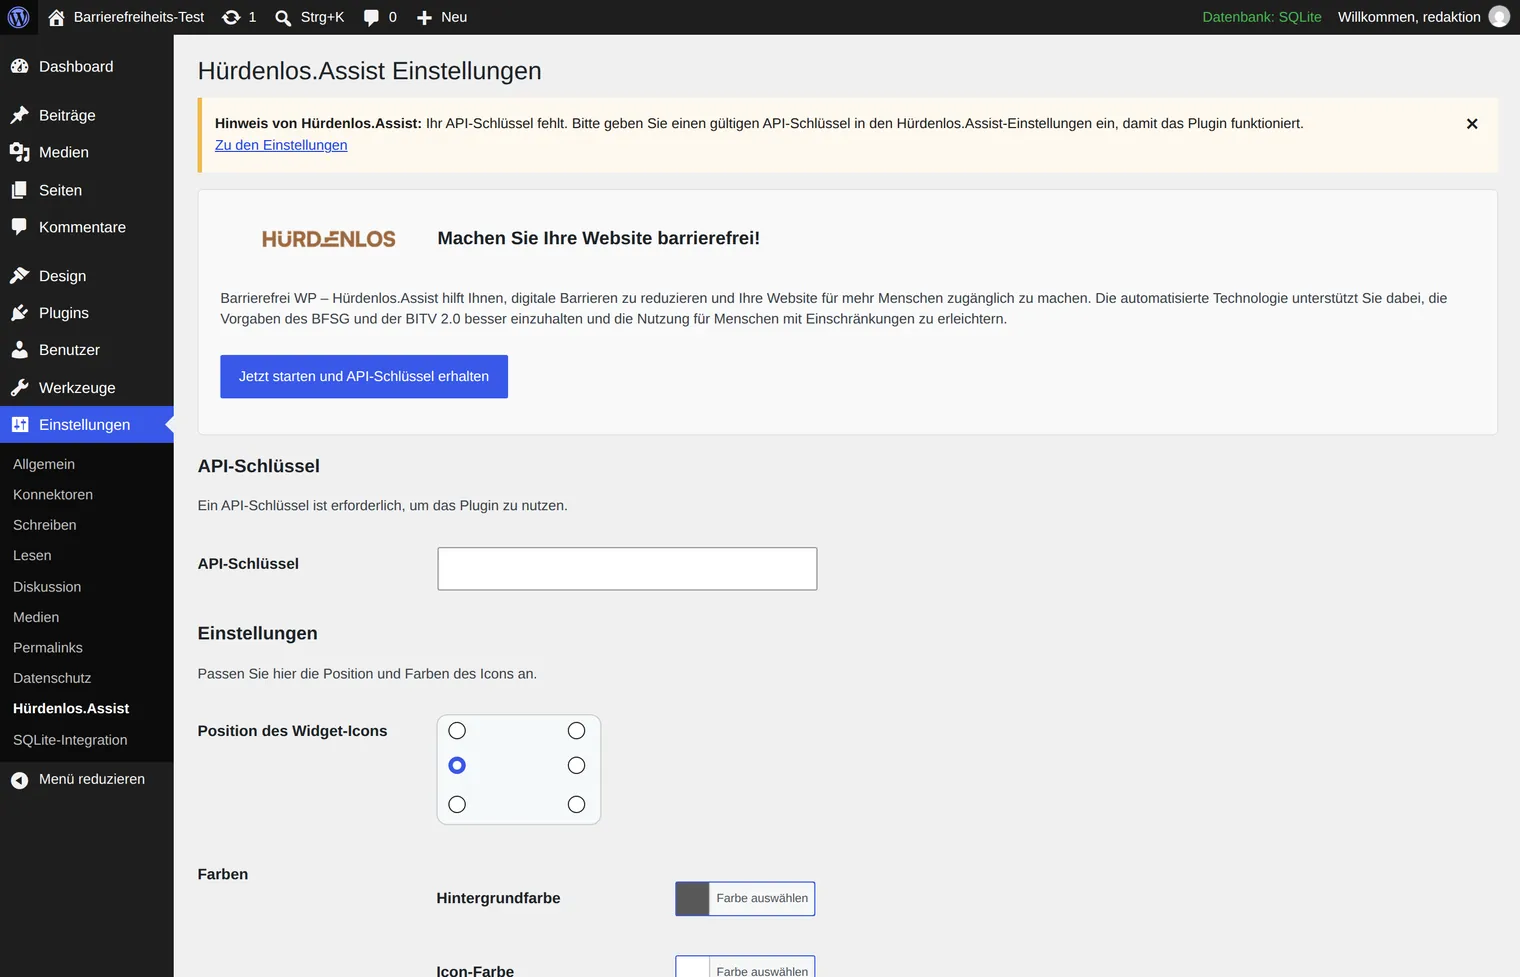
Task: Select top-right widget icon position
Action: [576, 731]
